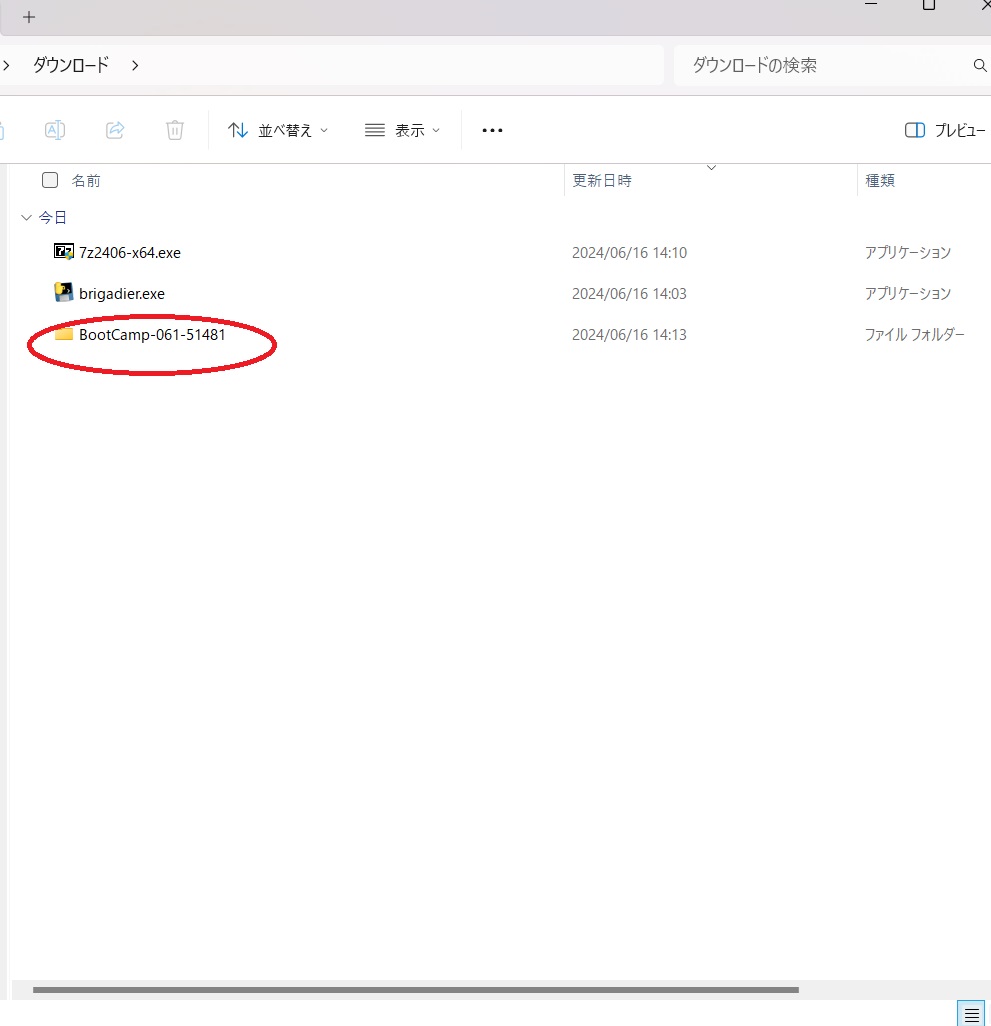Open the See more (...) toolbar menu

click(491, 130)
